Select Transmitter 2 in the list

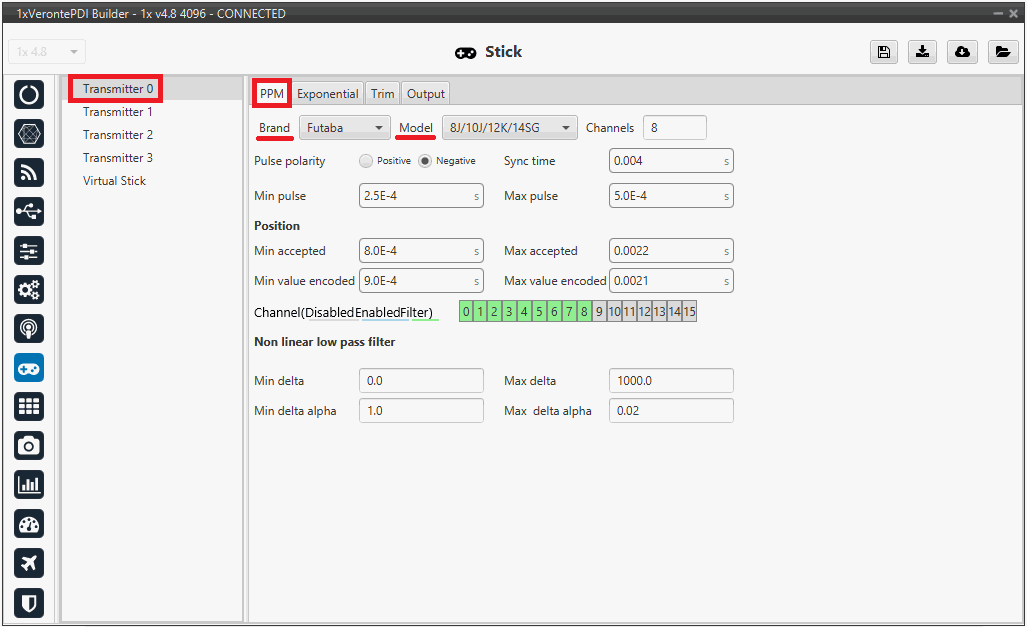coord(118,135)
